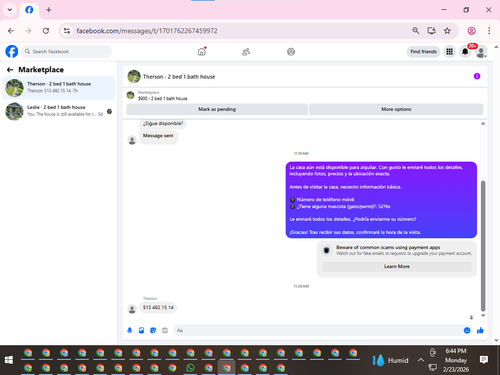Open the zoom magnifier icon in address bar
The image size is (500, 375).
coord(416,31)
